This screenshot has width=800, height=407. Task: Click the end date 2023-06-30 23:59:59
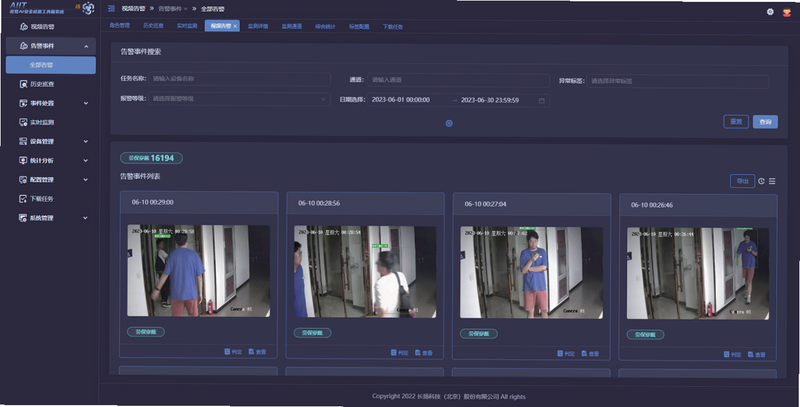coord(490,100)
